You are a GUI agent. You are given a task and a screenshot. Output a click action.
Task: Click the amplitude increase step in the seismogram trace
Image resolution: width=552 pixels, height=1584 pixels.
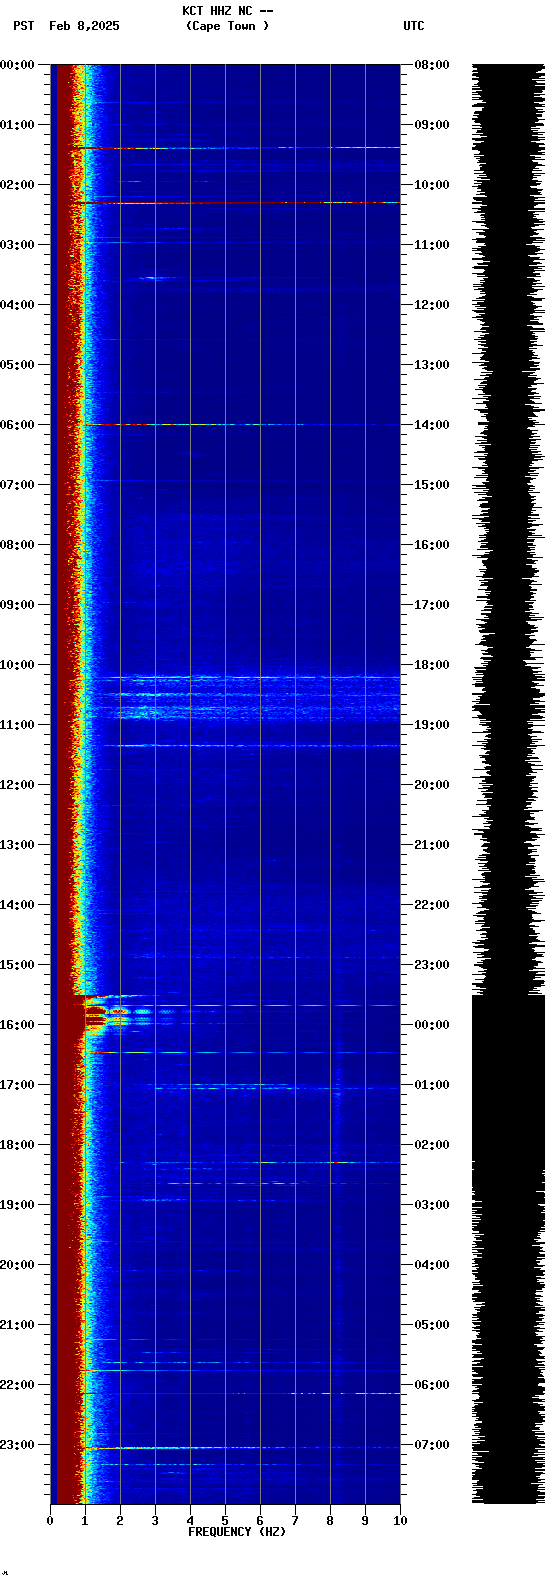(508, 996)
